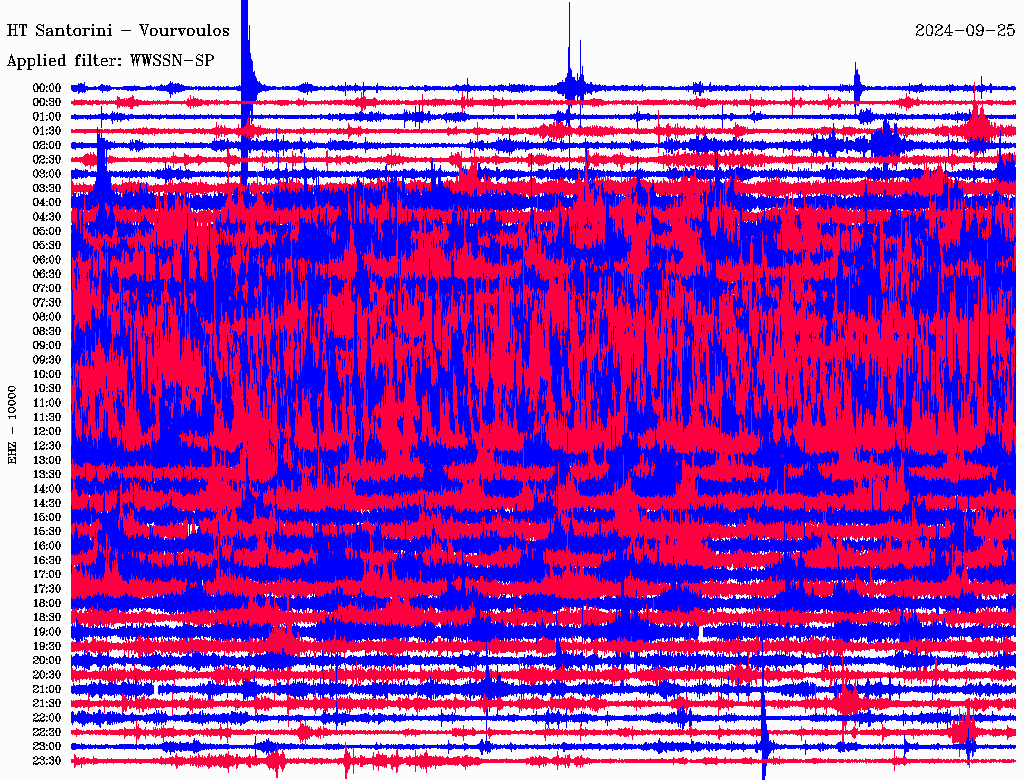The width and height of the screenshot is (1024, 780).
Task: Select the 10:30 time label
Action: point(47,389)
